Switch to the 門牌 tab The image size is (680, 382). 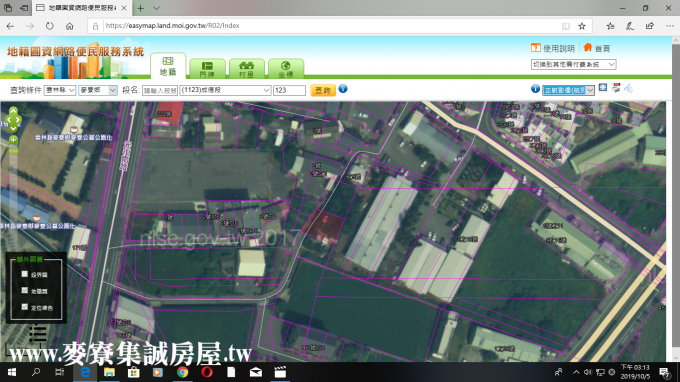coord(207,69)
